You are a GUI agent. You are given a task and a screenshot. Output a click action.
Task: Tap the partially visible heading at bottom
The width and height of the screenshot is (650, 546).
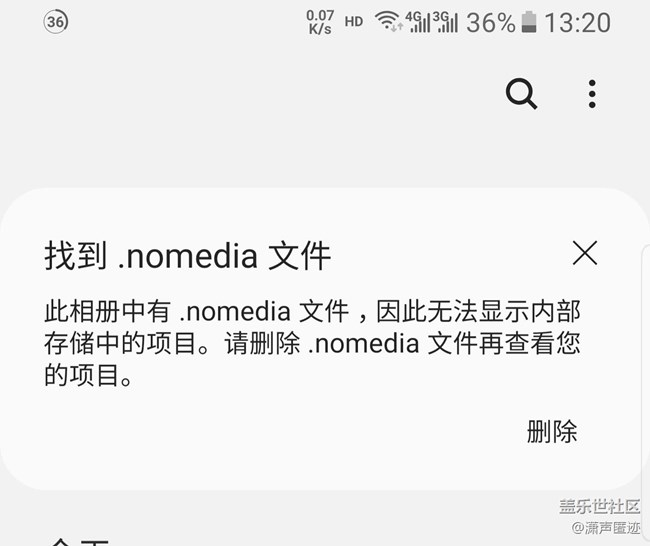click(80, 541)
